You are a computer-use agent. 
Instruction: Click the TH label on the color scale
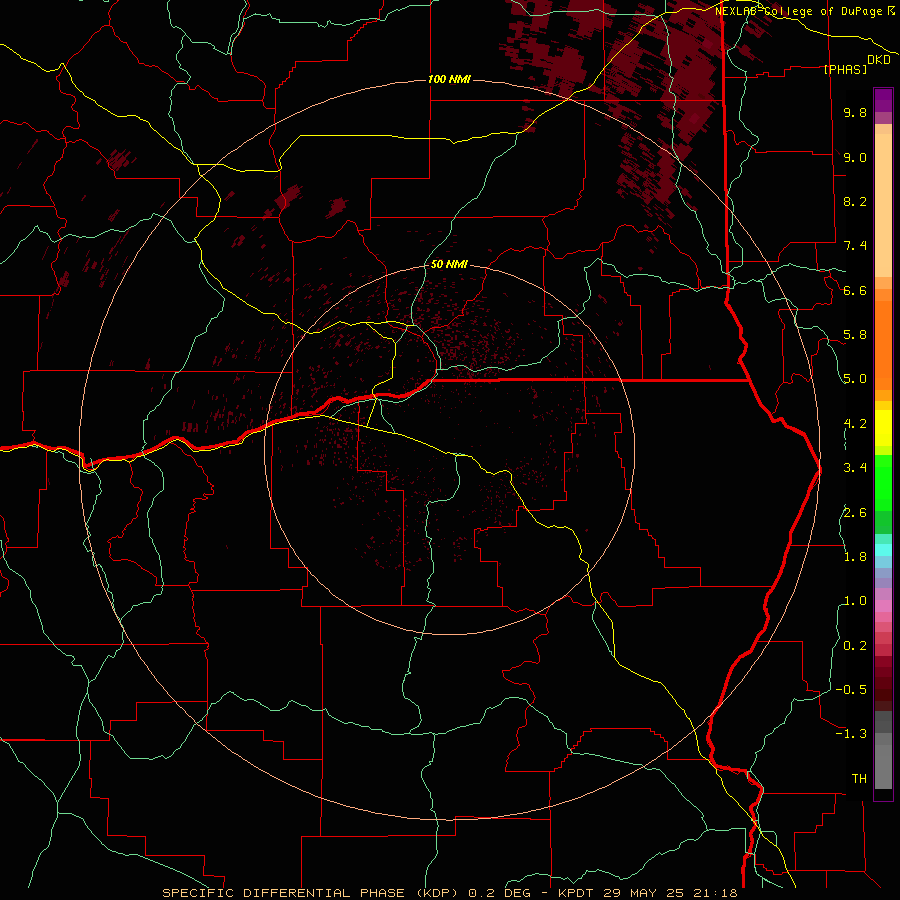tap(859, 779)
